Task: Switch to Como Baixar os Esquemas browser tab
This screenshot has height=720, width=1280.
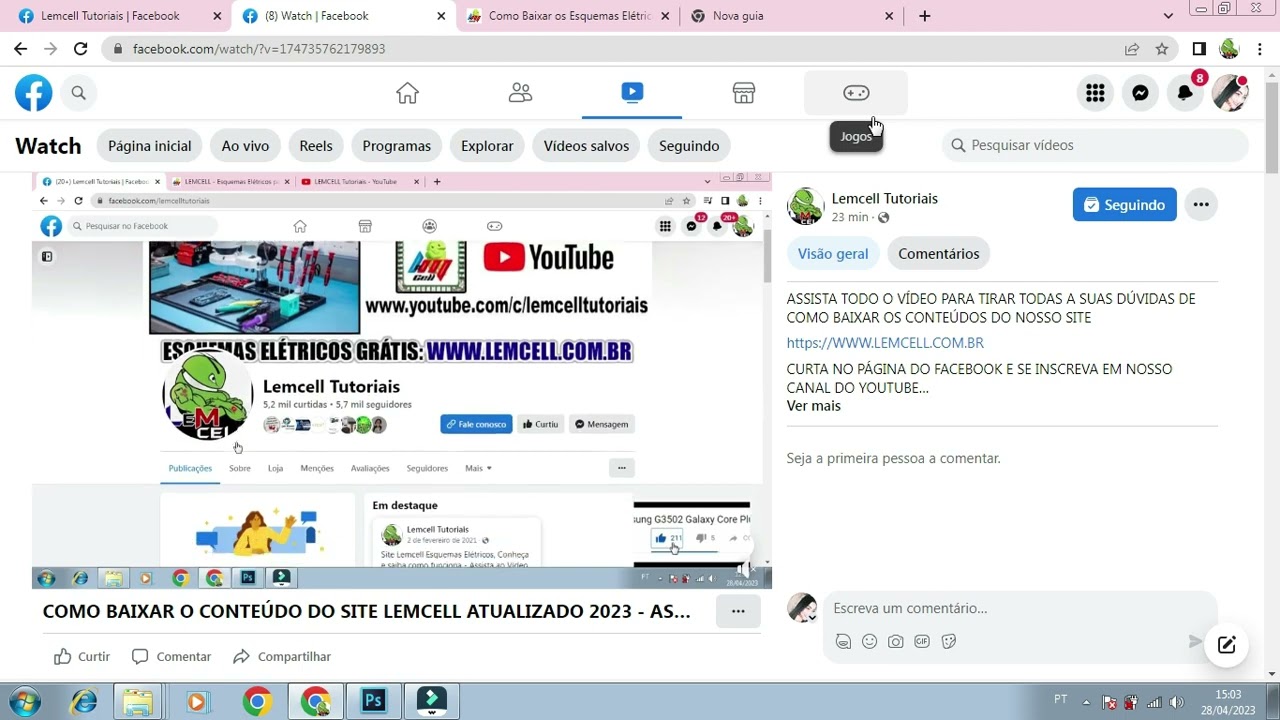Action: 568,16
